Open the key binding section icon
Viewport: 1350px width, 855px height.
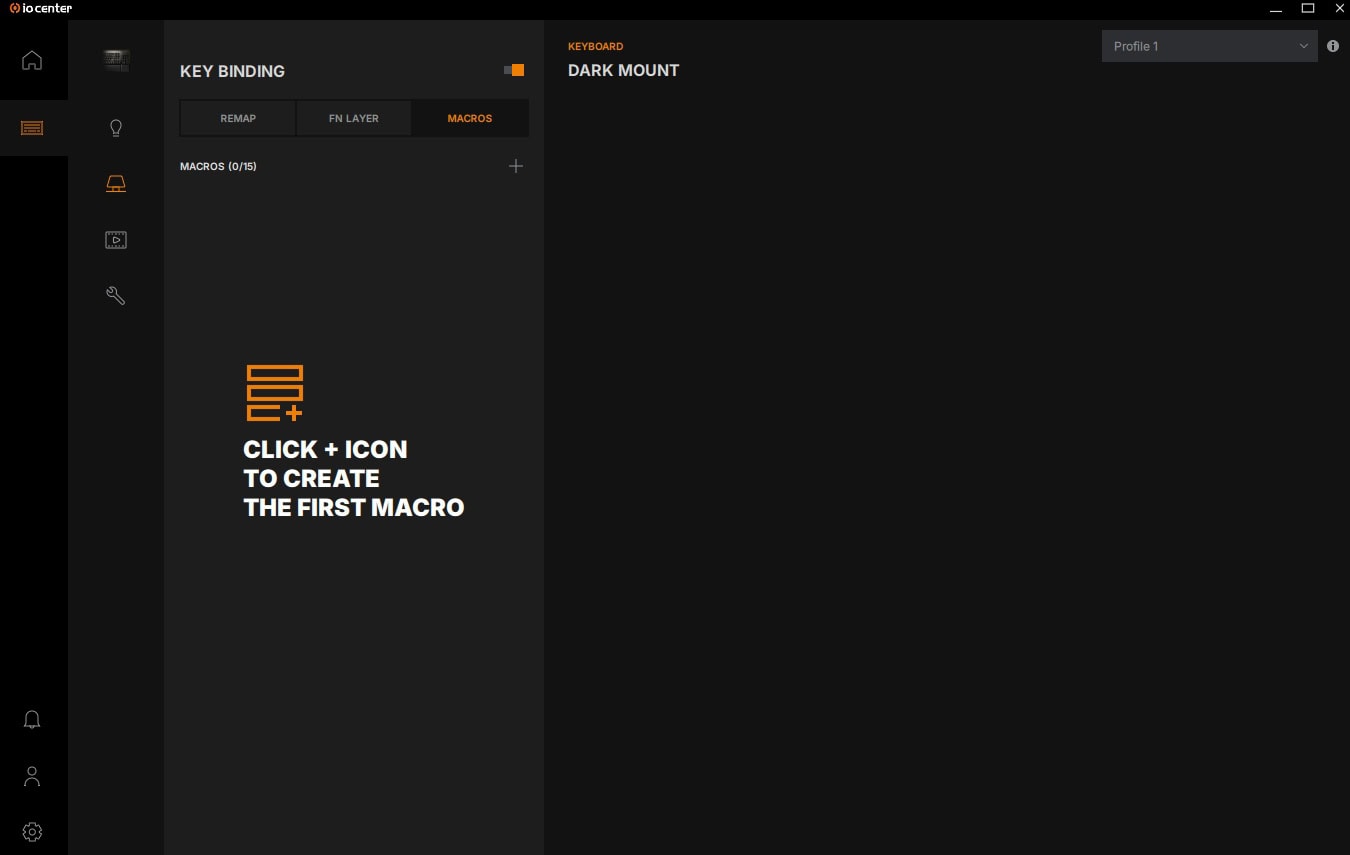[x=116, y=184]
